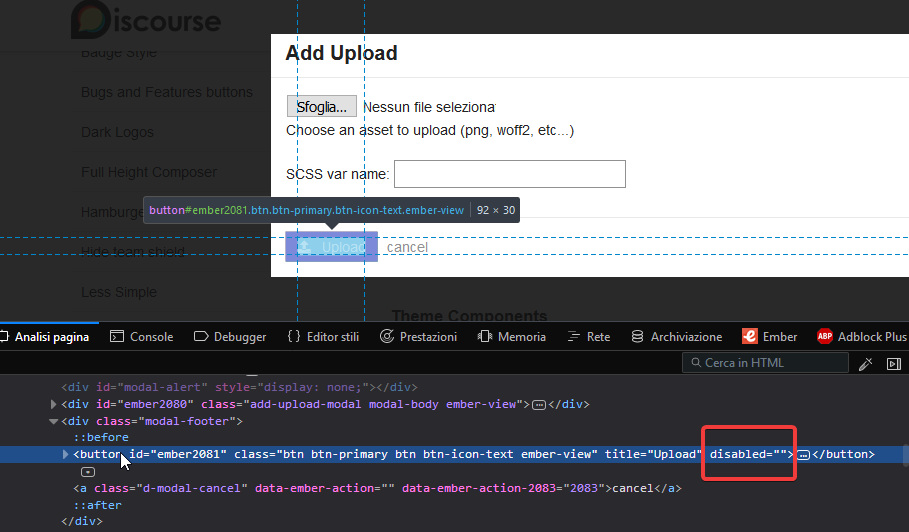Click the title="Upload" attribute
Screen dimensions: 909x532
653,454
